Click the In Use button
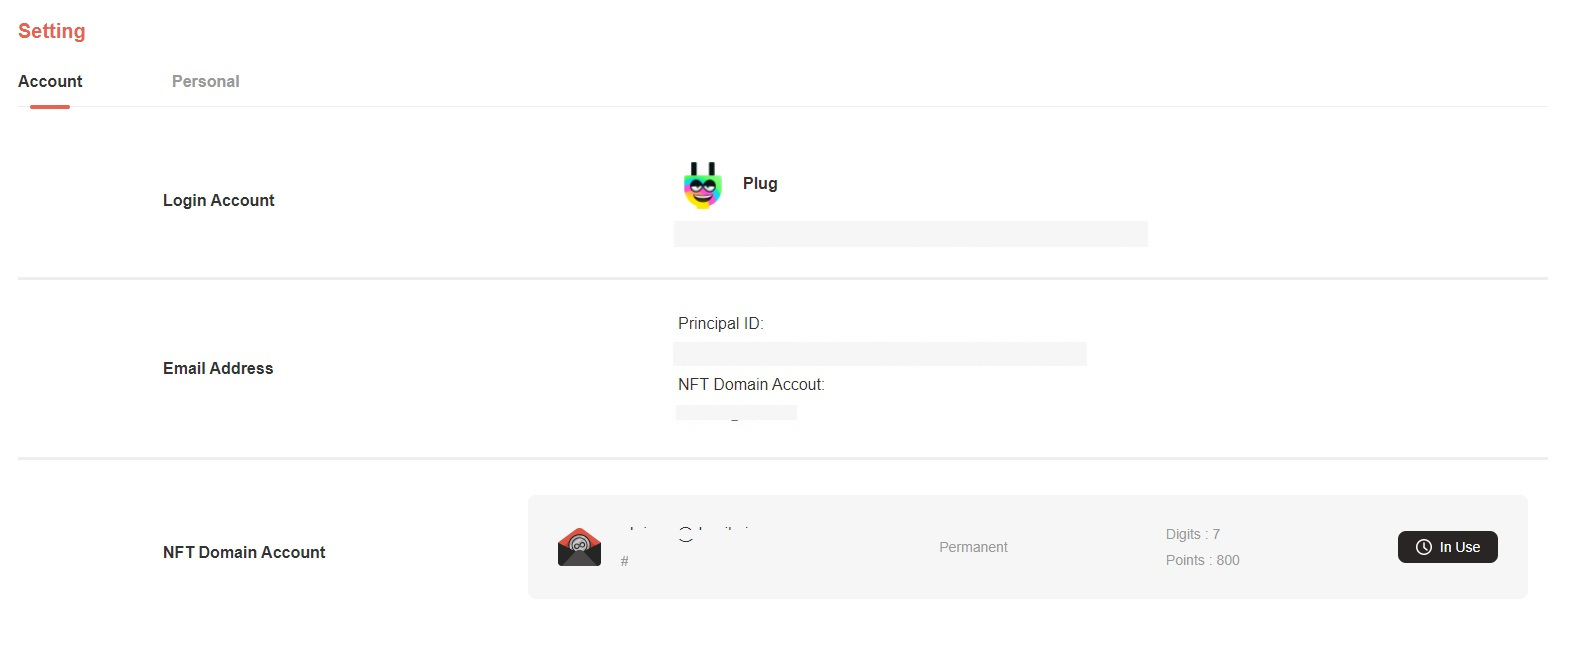Viewport: 1569px width, 645px height. pos(1447,547)
